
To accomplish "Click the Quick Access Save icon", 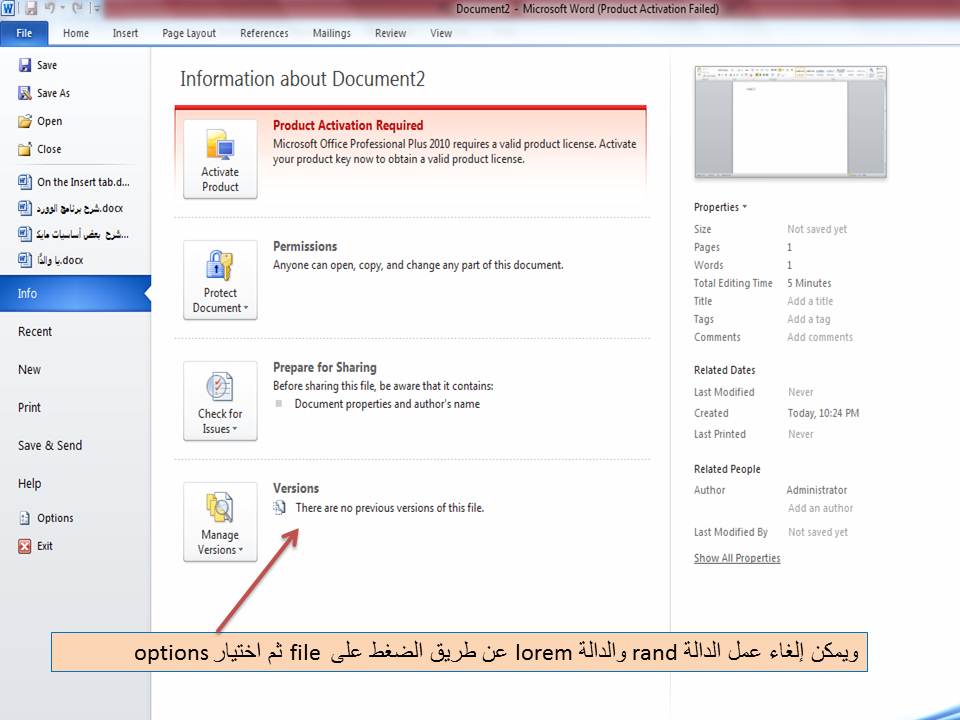I will (x=31, y=9).
